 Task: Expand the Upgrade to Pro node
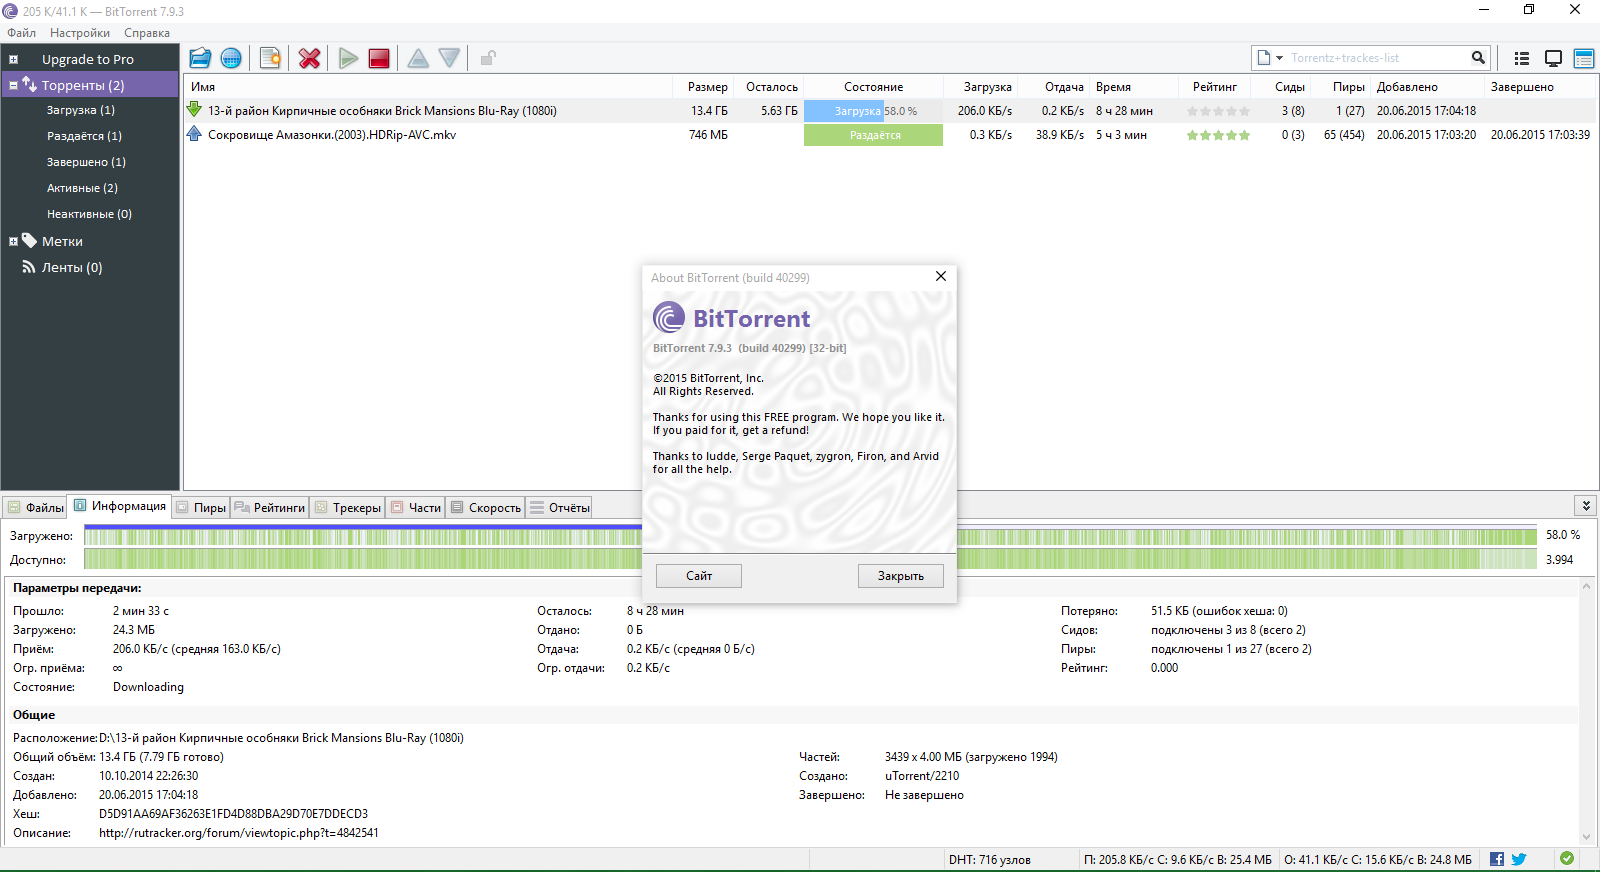tap(13, 60)
